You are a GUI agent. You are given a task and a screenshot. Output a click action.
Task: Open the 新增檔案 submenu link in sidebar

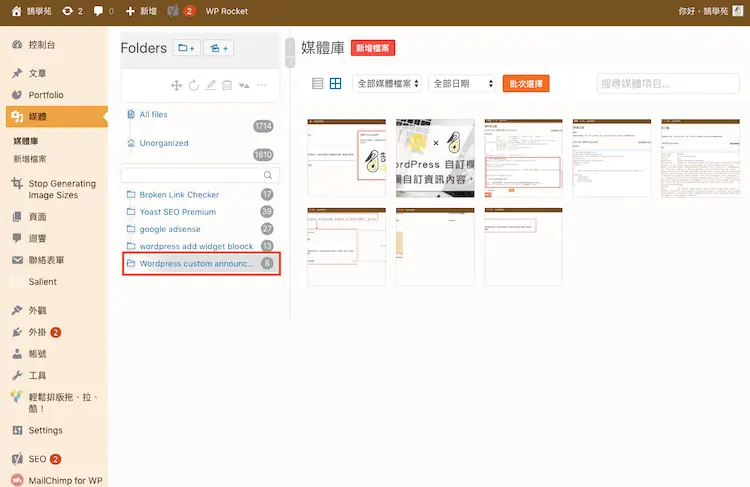coord(30,159)
